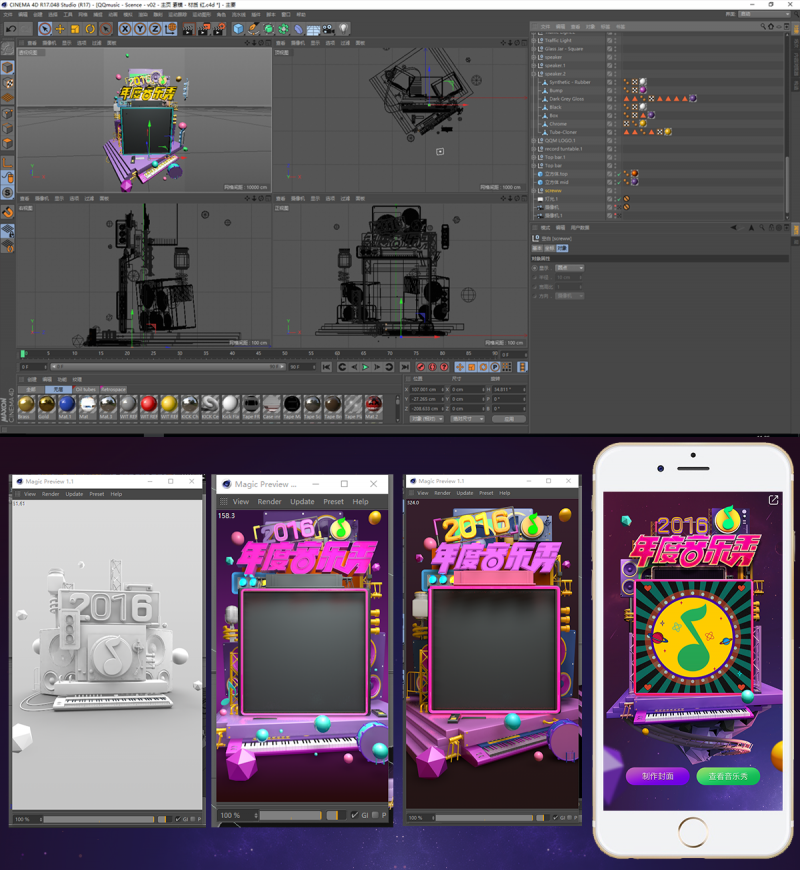Open Preset menu in middle Magic Preview
The image size is (800, 870).
tap(333, 502)
